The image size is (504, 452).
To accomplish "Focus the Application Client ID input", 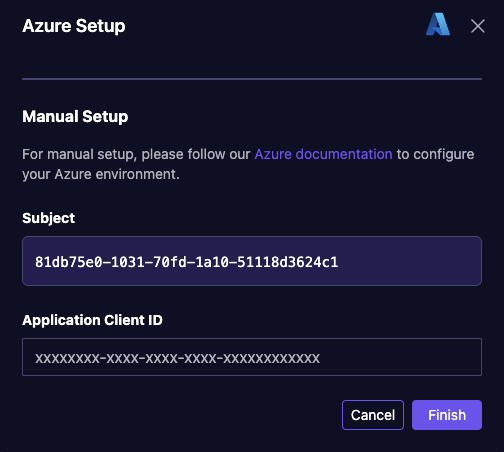I will (x=252, y=357).
